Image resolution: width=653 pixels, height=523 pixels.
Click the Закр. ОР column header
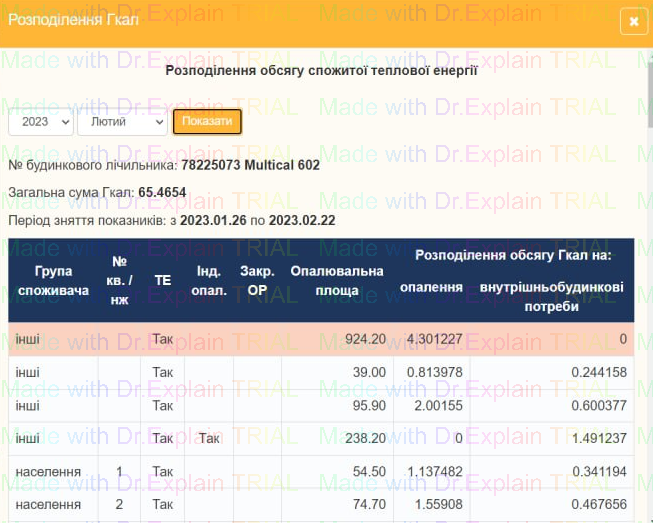(x=257, y=280)
